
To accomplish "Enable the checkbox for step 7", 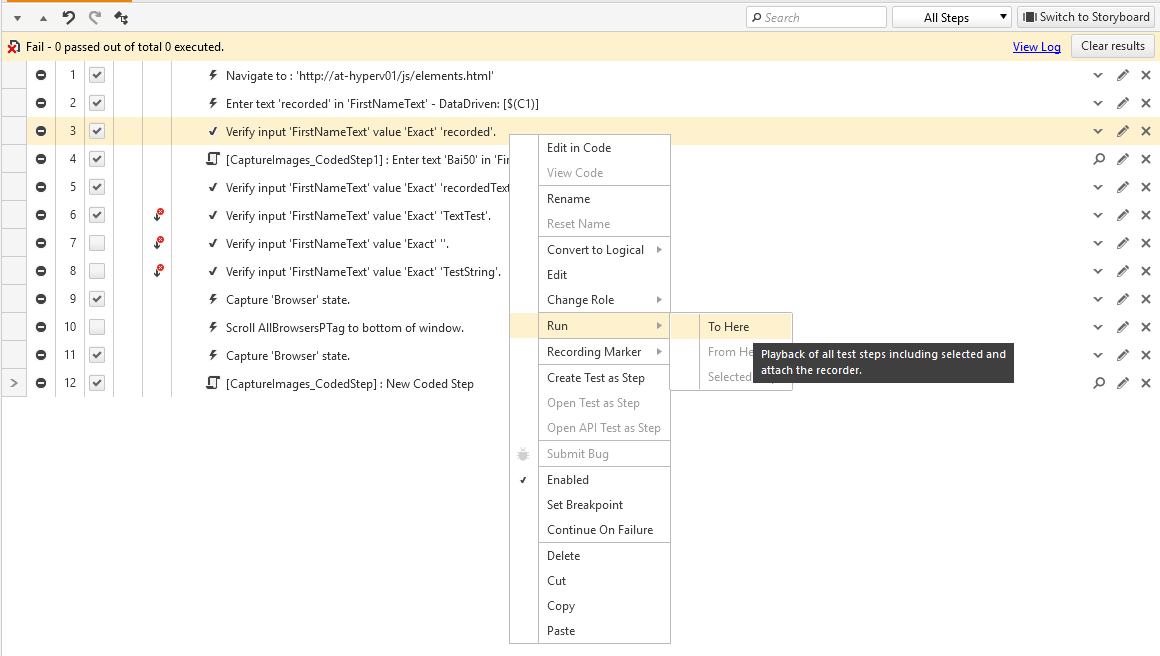I will (97, 243).
